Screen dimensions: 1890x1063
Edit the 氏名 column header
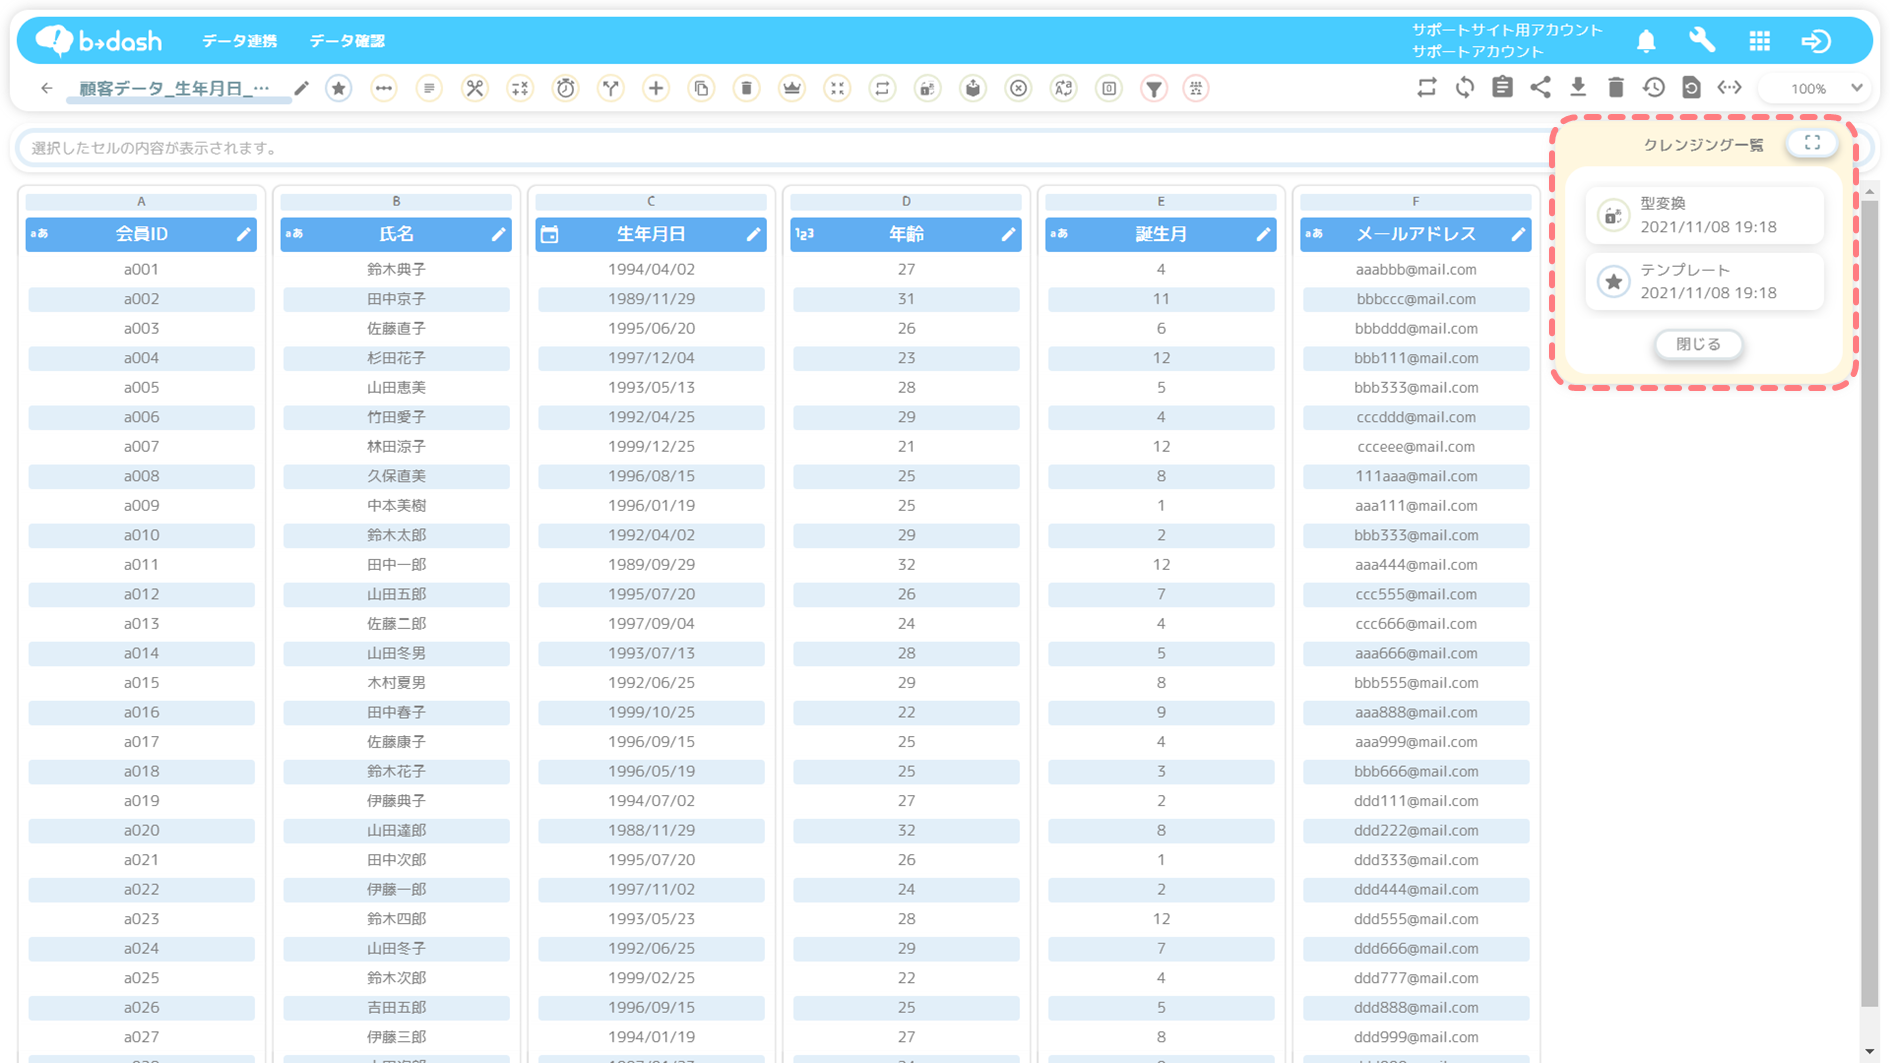tap(498, 234)
